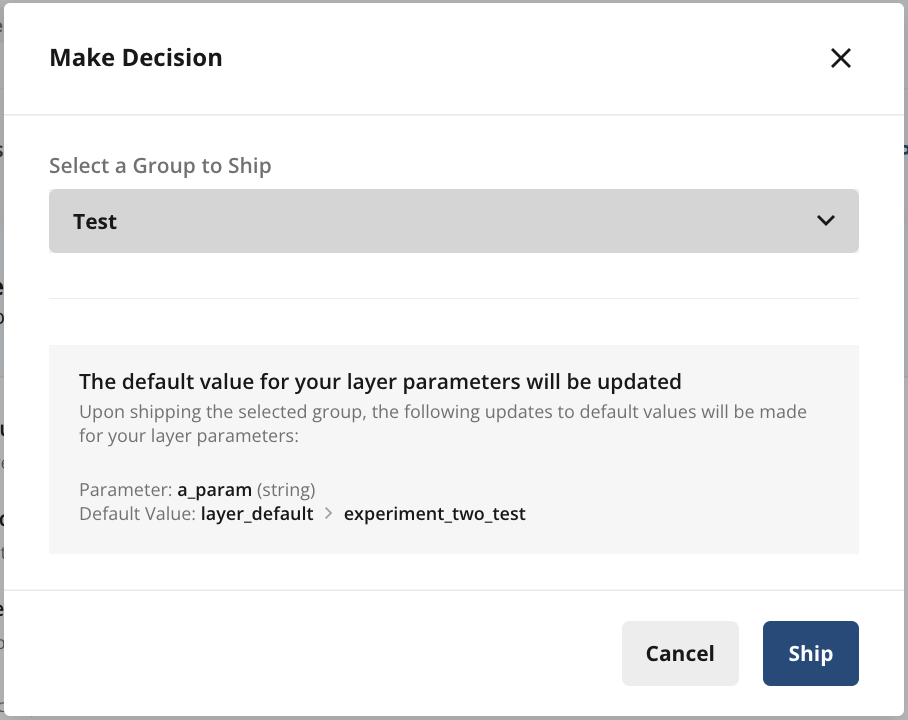908x720 pixels.
Task: Click the X icon in the dialog header
Action: coord(841,58)
